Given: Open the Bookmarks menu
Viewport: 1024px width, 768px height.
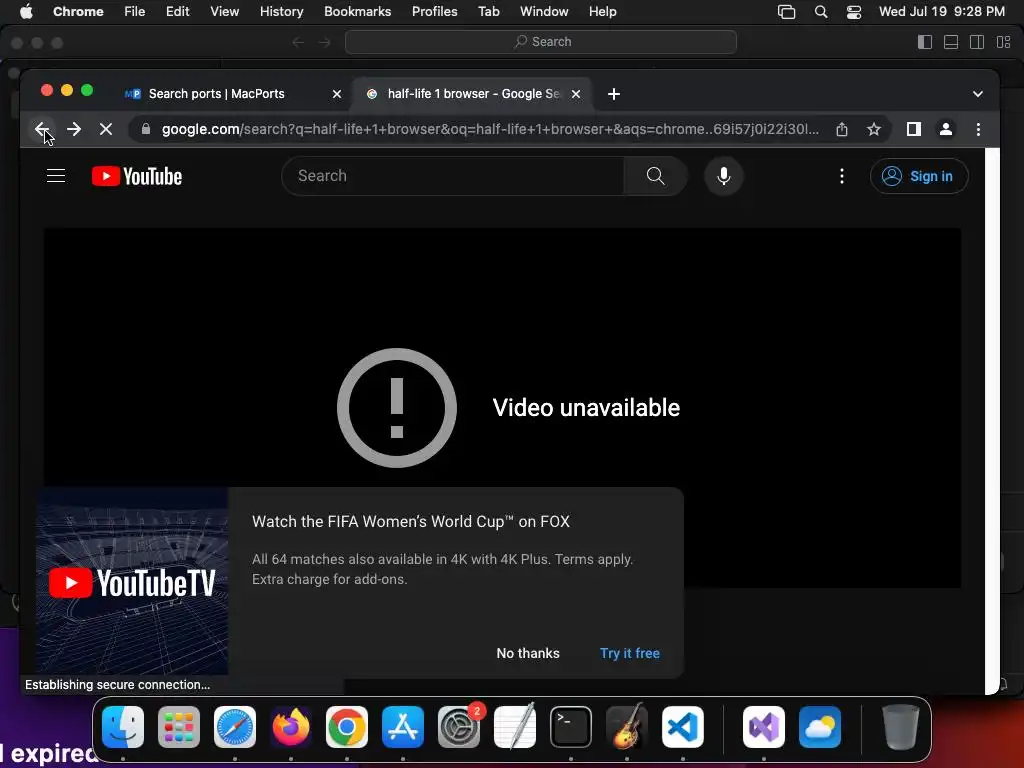Looking at the screenshot, I should click(x=358, y=12).
